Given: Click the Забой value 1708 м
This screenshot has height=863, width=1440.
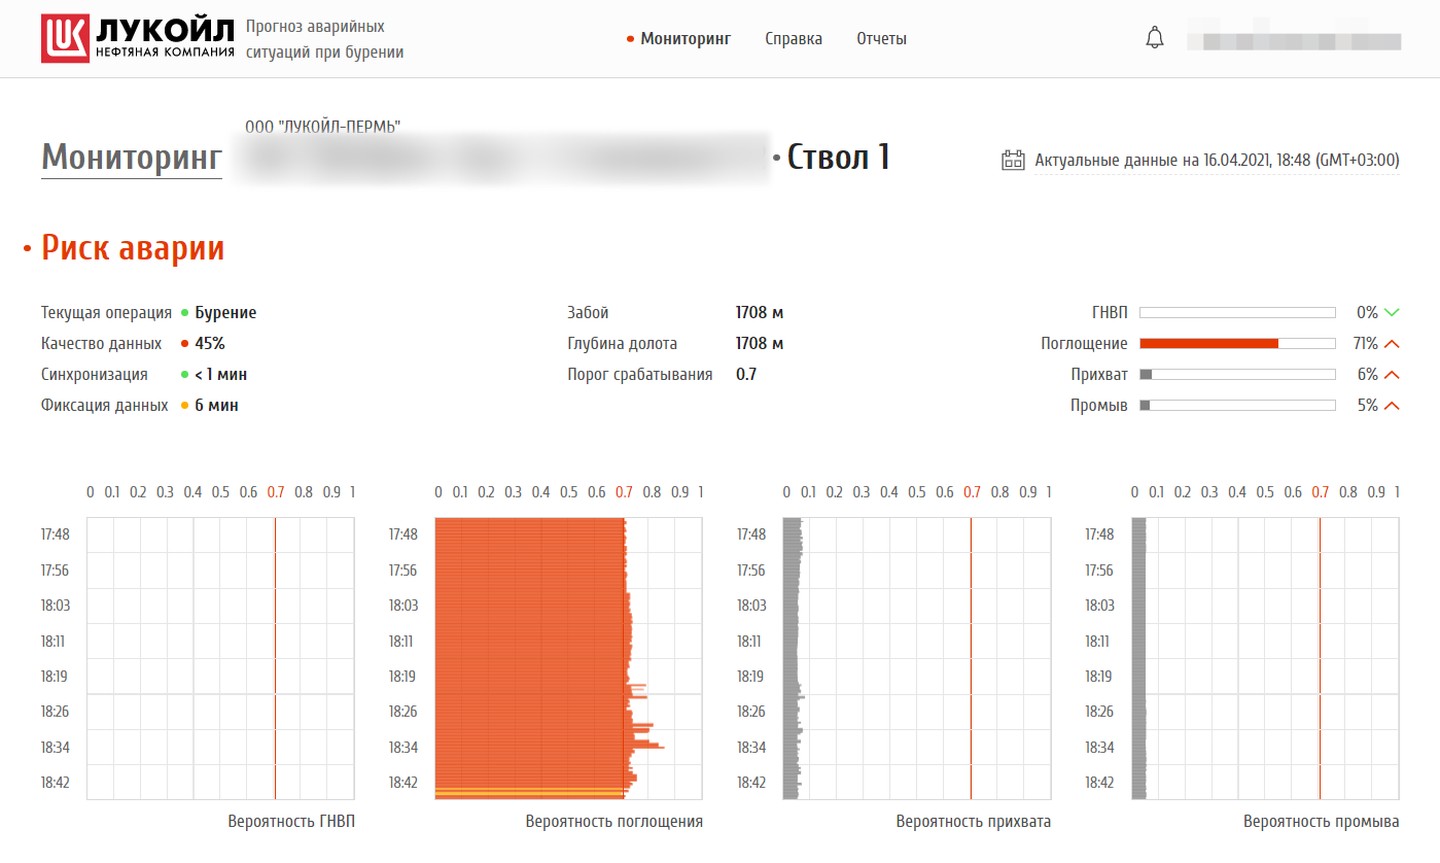Looking at the screenshot, I should pyautogui.click(x=759, y=312).
